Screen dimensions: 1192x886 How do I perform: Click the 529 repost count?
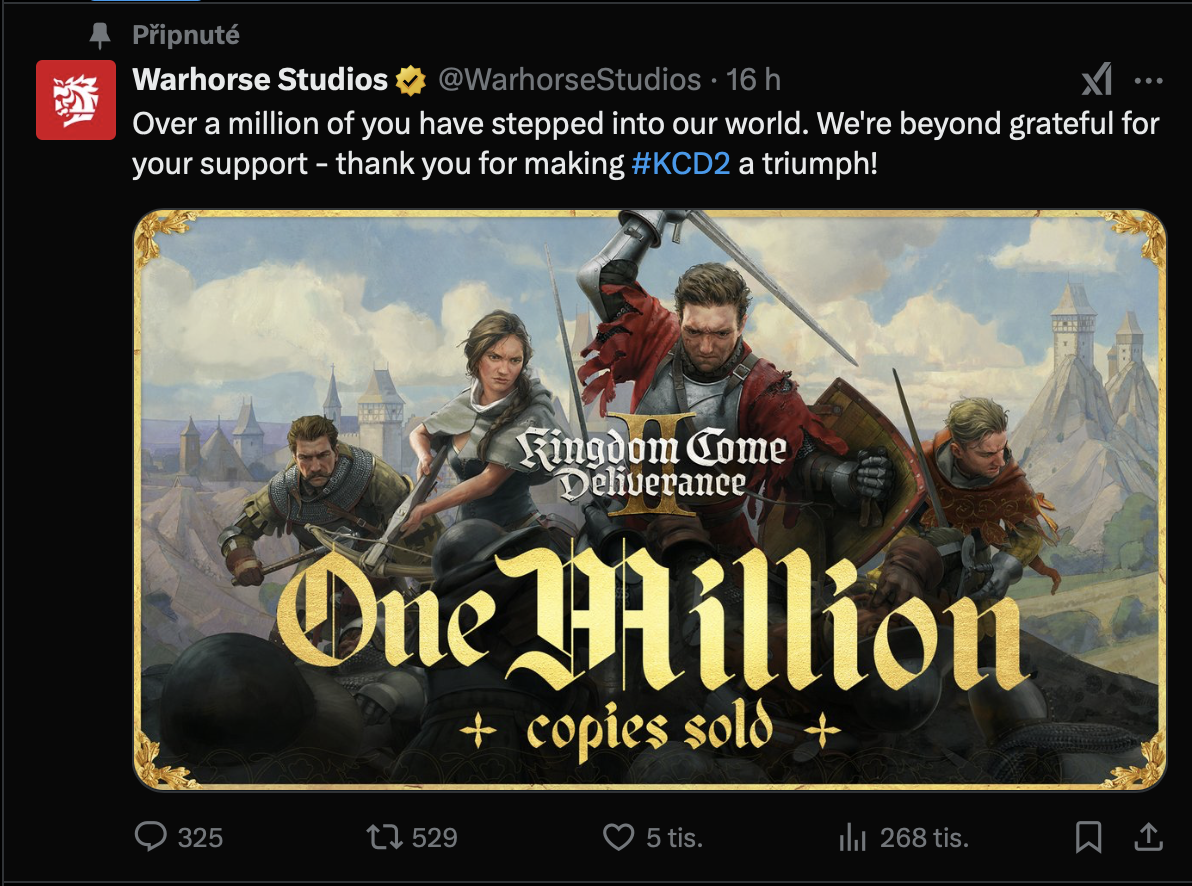click(434, 836)
